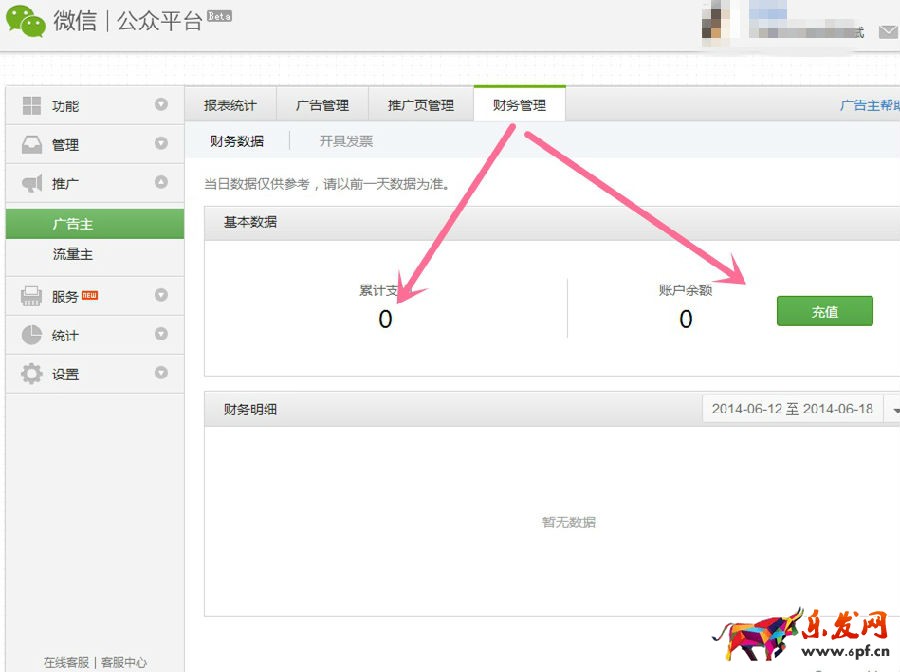Collapse the 推广 section arrow
Image resolution: width=900 pixels, height=672 pixels.
point(161,183)
